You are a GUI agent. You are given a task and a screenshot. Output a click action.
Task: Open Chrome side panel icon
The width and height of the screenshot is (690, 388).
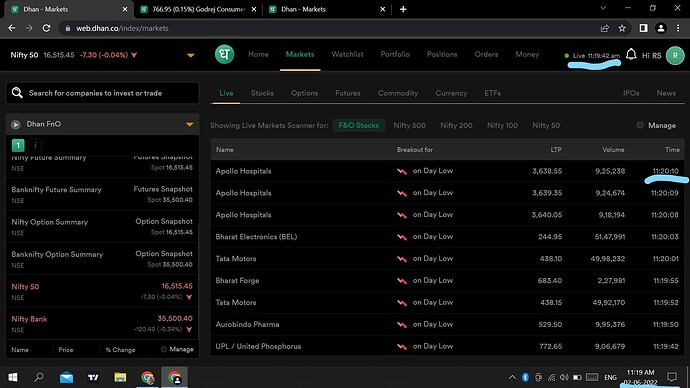[x=643, y=28]
